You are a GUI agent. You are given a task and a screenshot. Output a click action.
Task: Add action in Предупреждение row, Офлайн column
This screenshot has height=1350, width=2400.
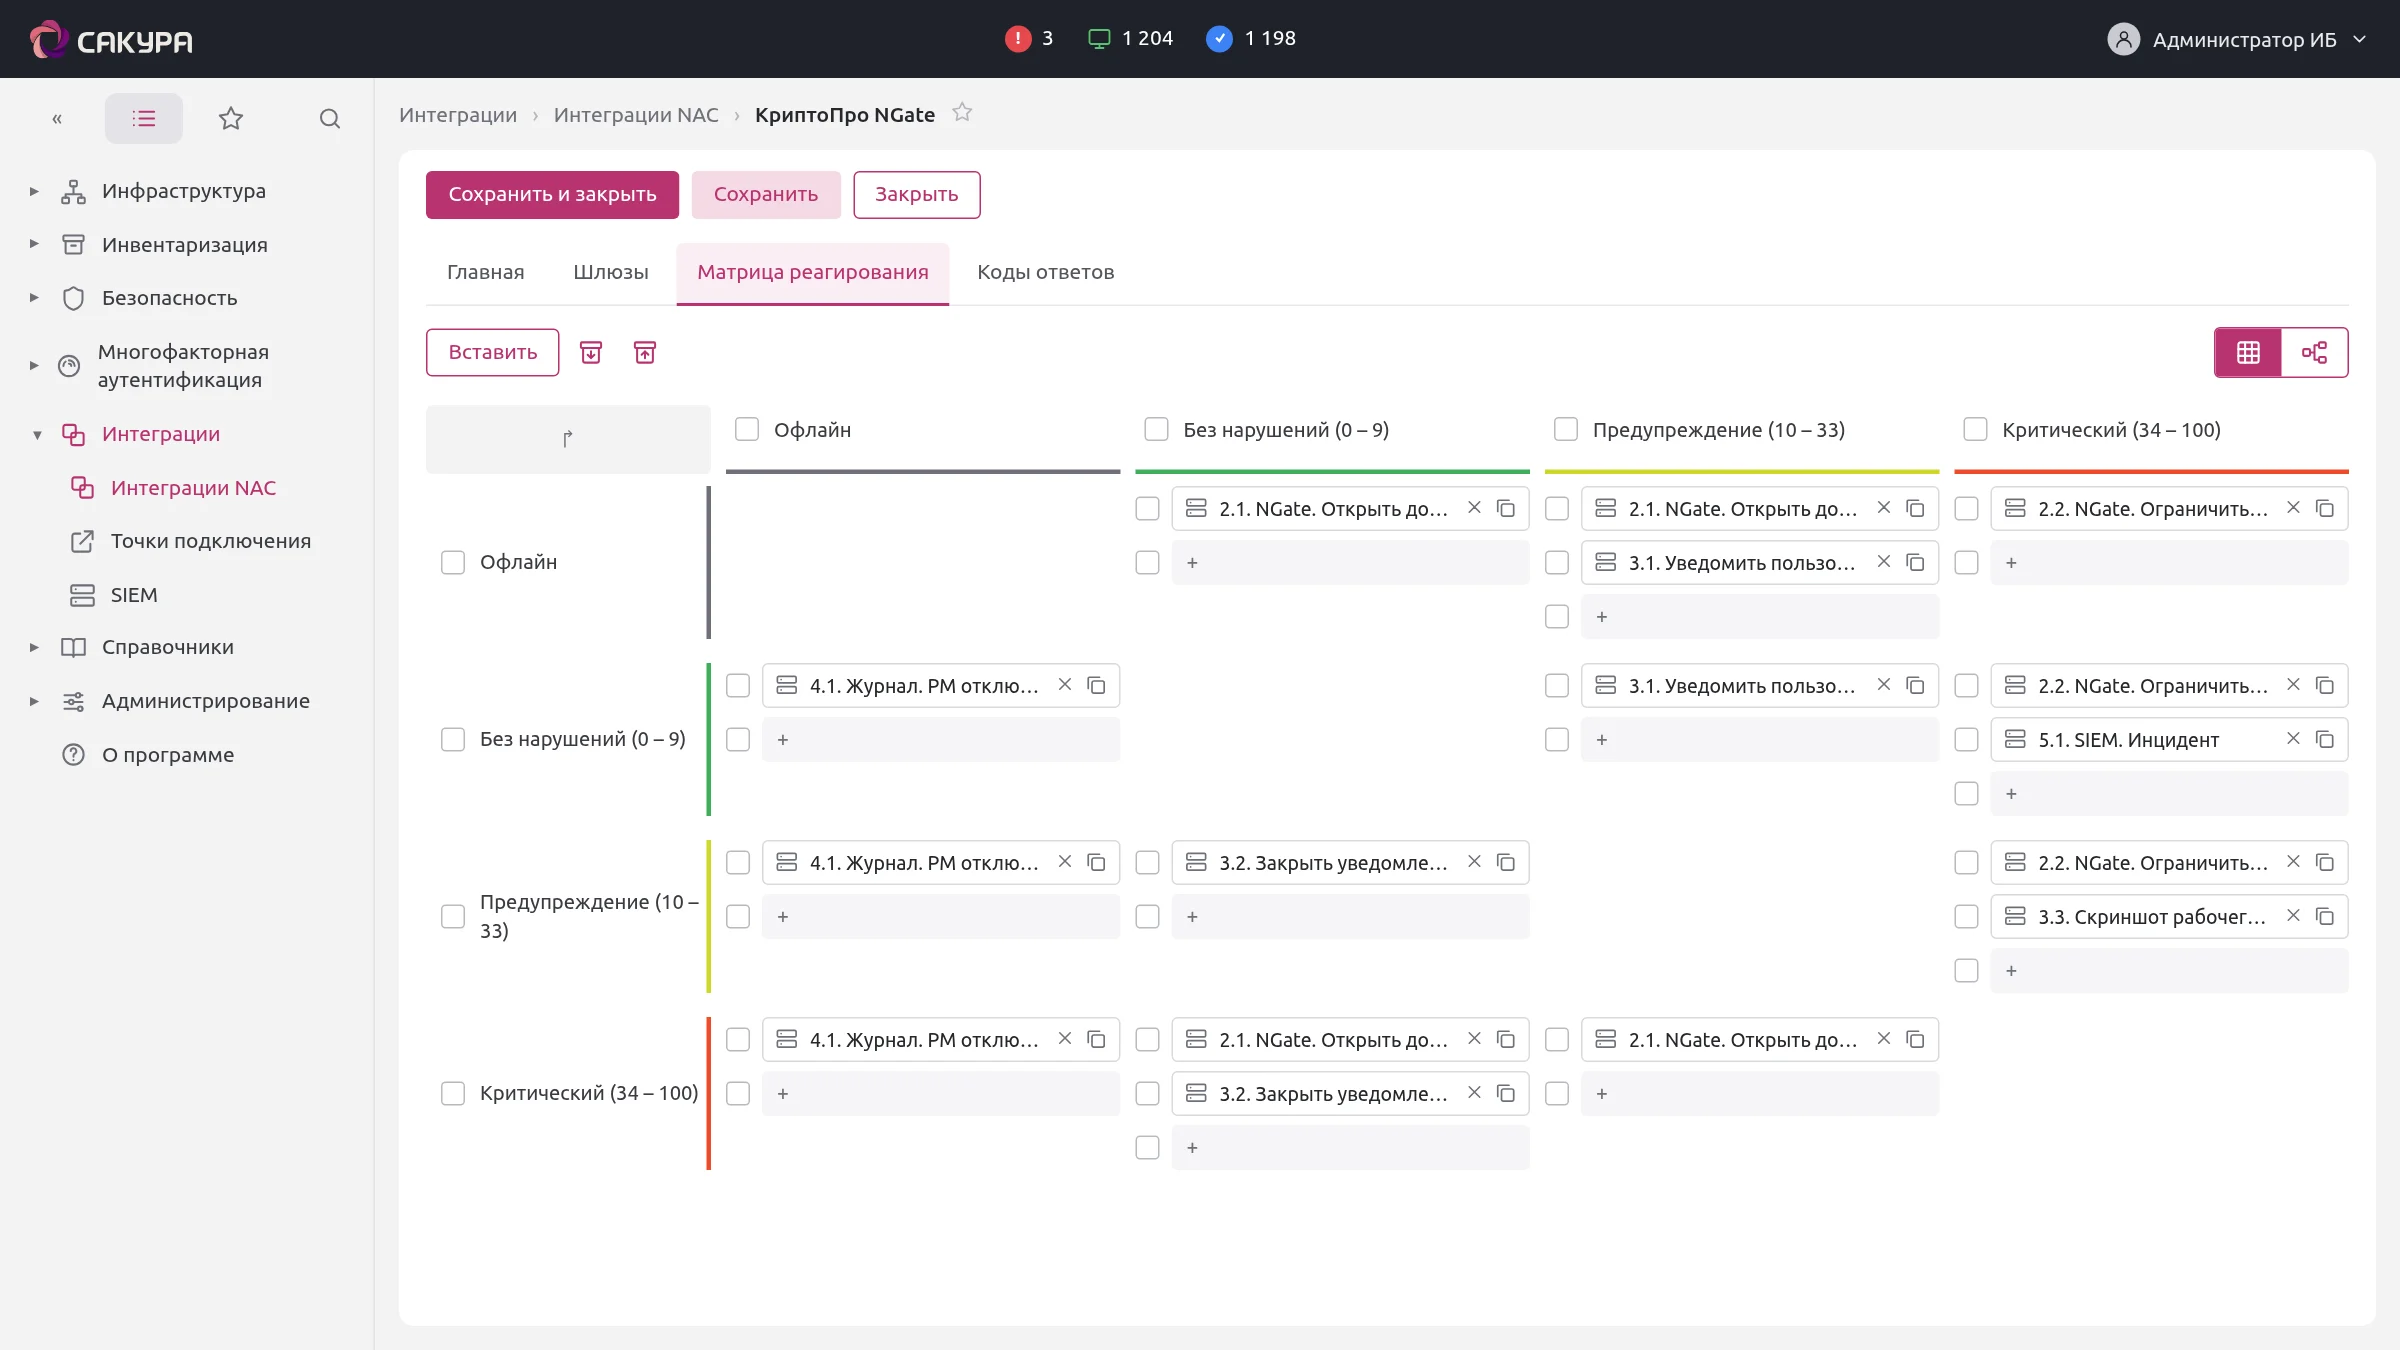[x=941, y=916]
